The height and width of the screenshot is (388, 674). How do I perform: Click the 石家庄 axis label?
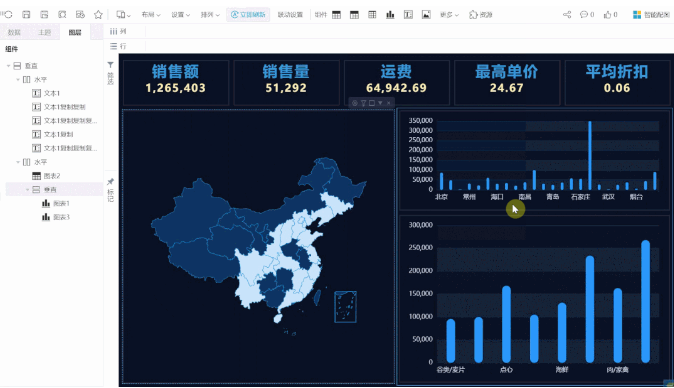click(x=580, y=197)
